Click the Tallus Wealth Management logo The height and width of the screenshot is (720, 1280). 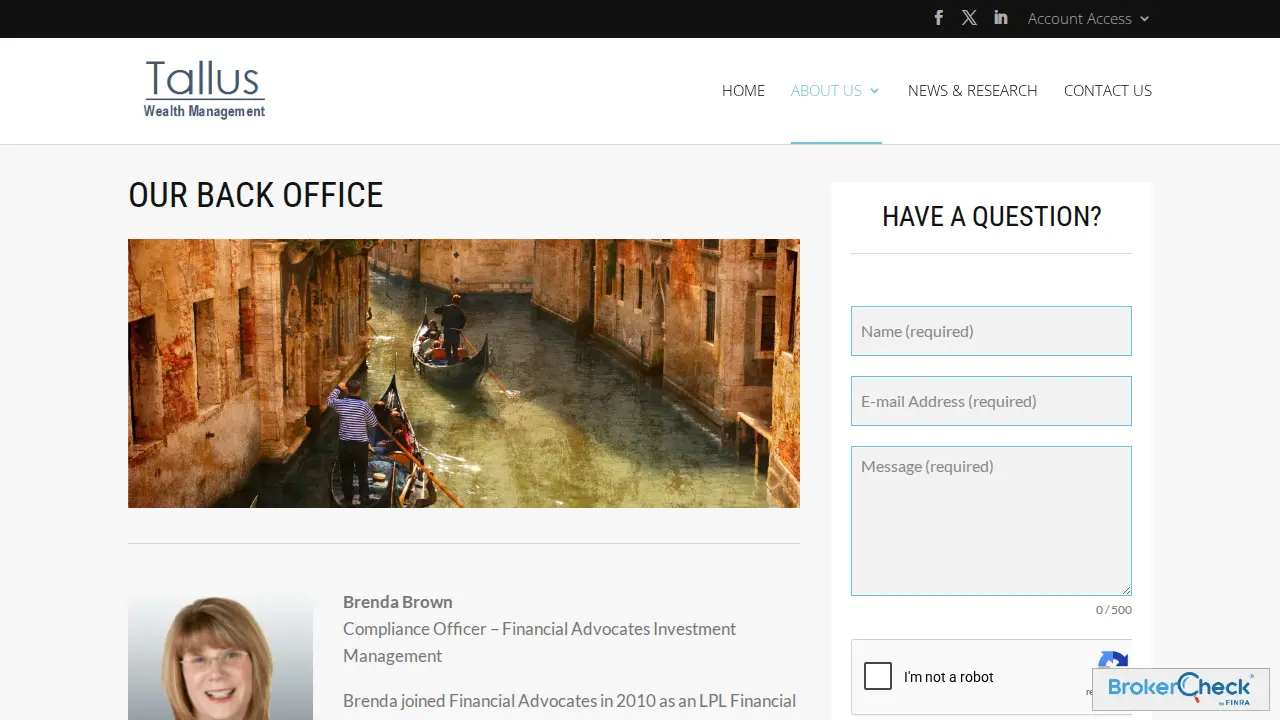pyautogui.click(x=204, y=90)
